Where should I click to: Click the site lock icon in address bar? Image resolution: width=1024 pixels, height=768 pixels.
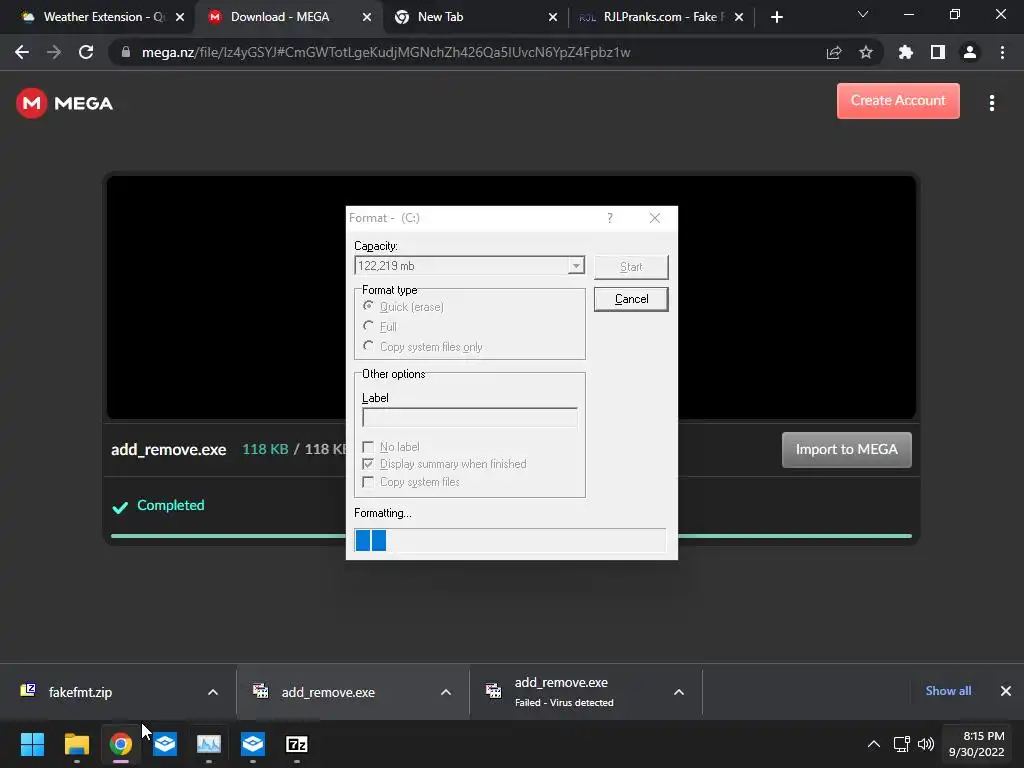[126, 52]
